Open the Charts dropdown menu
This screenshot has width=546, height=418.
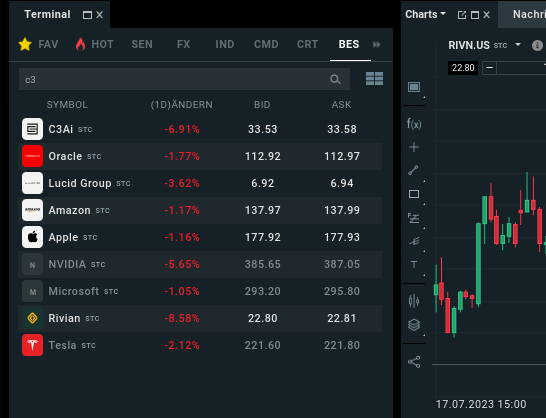click(x=425, y=14)
